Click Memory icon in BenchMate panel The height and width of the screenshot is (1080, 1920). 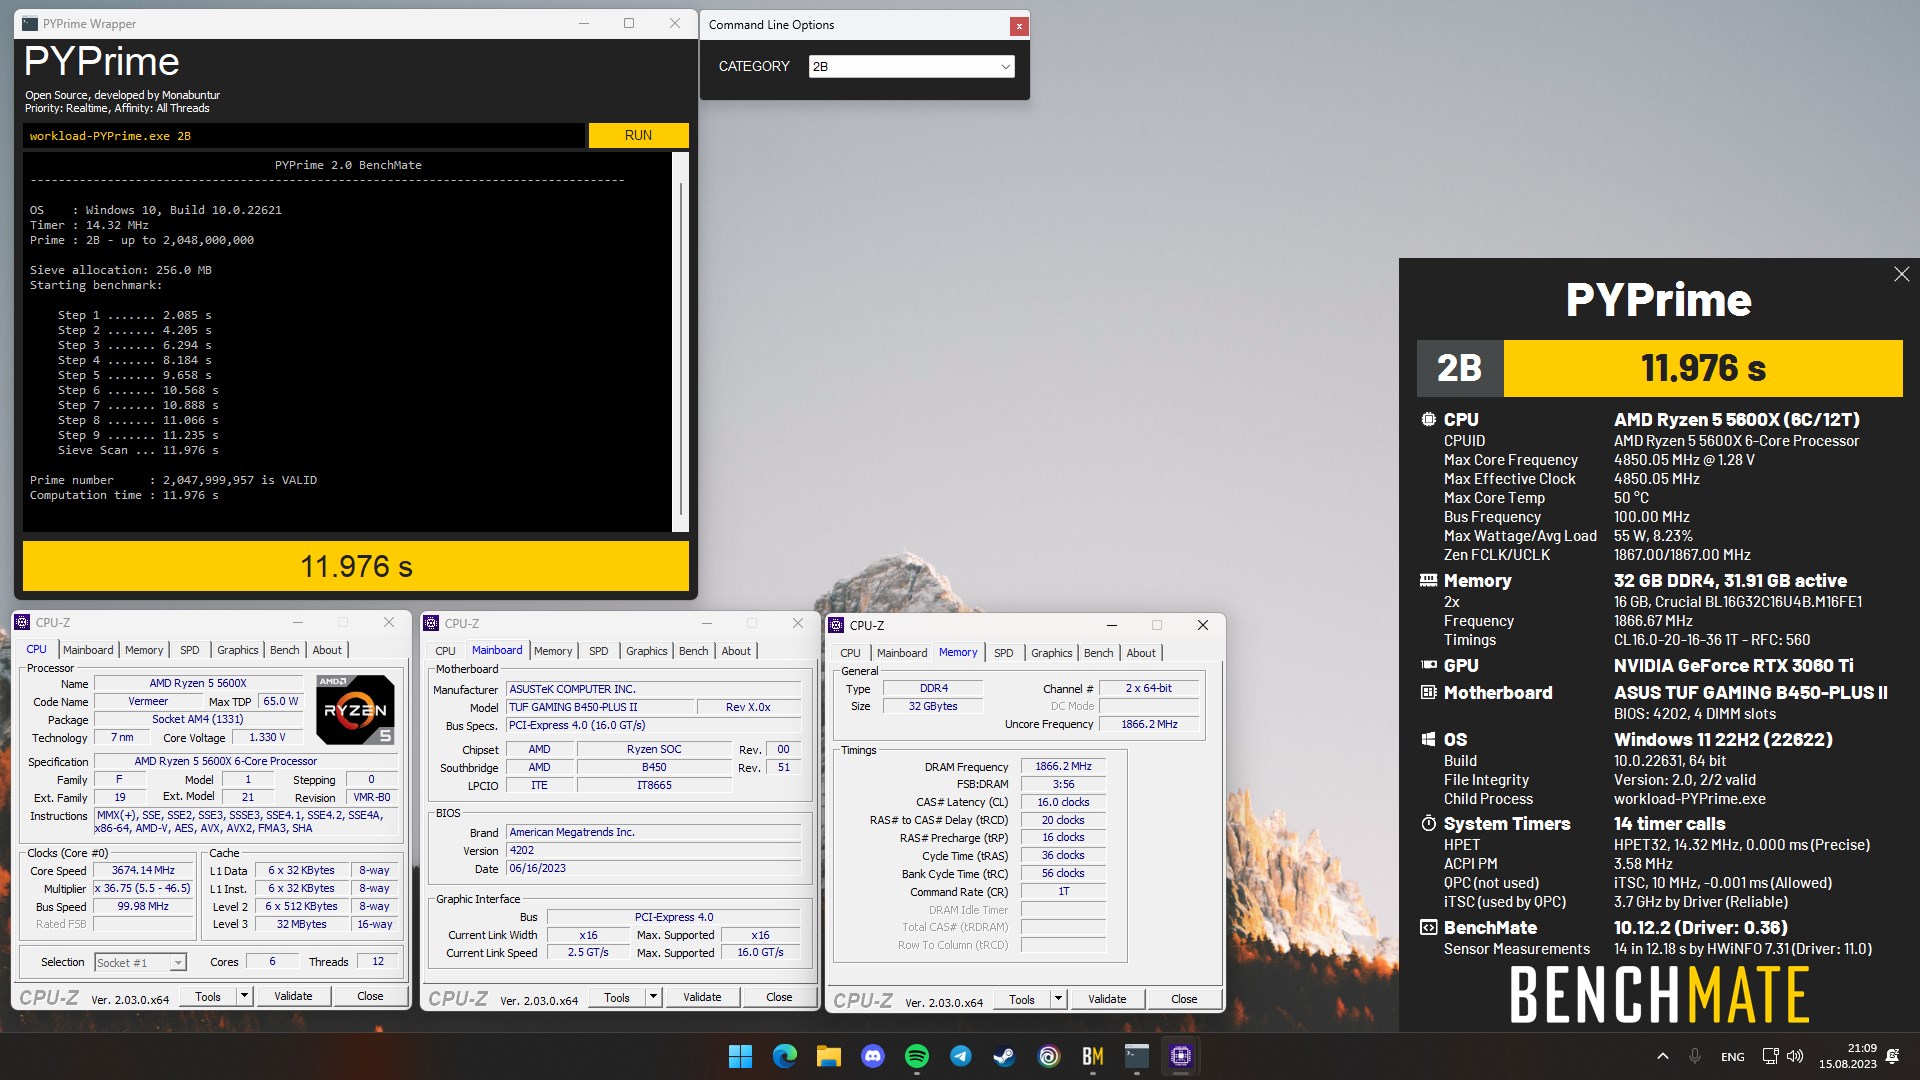[x=1429, y=581]
